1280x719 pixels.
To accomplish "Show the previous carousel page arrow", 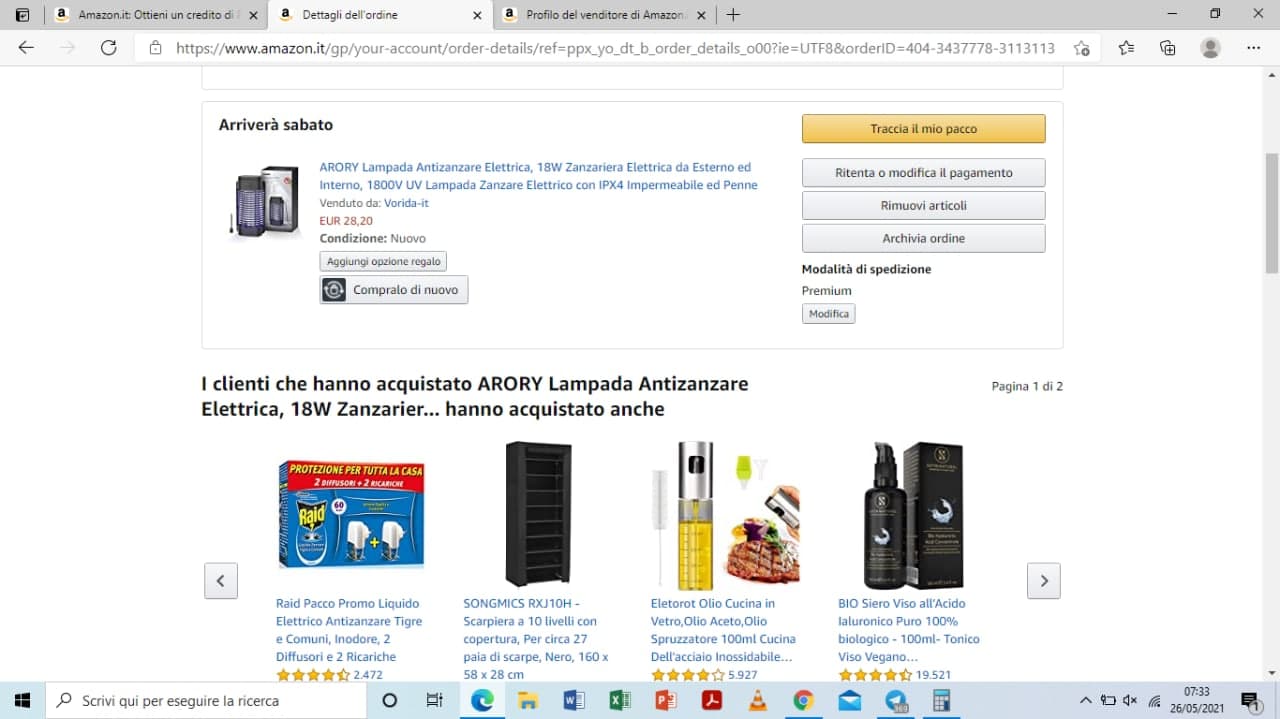I will click(221, 580).
